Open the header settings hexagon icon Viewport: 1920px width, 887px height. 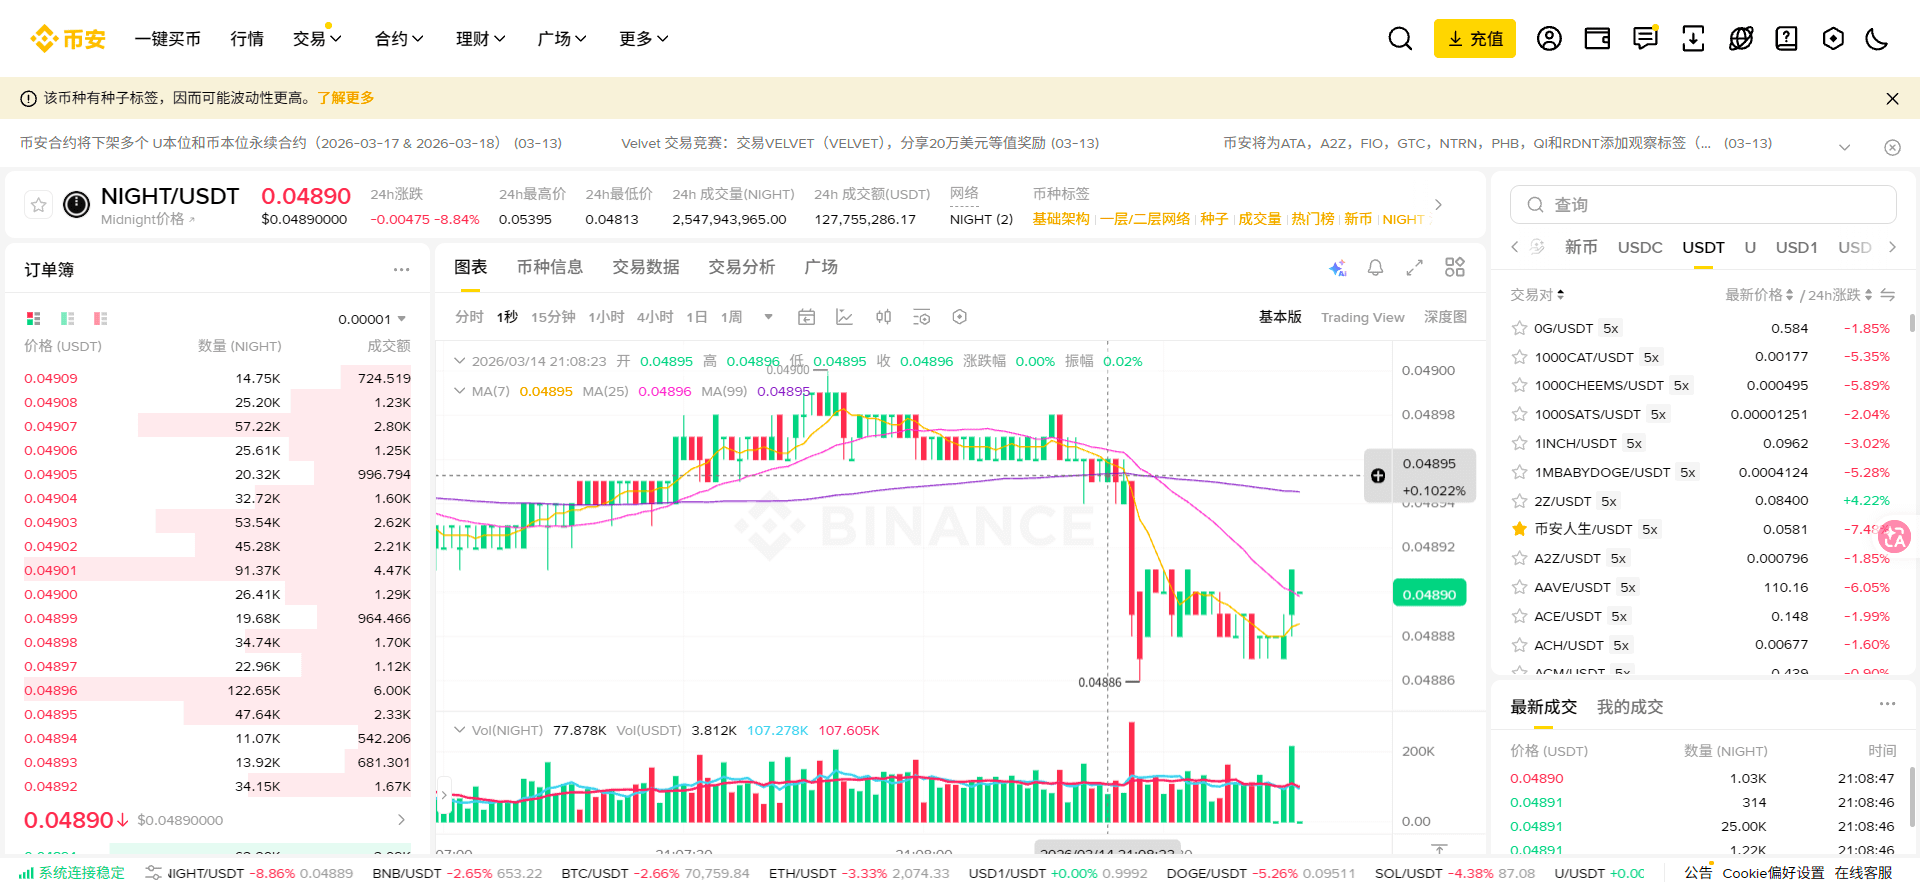coord(1833,39)
